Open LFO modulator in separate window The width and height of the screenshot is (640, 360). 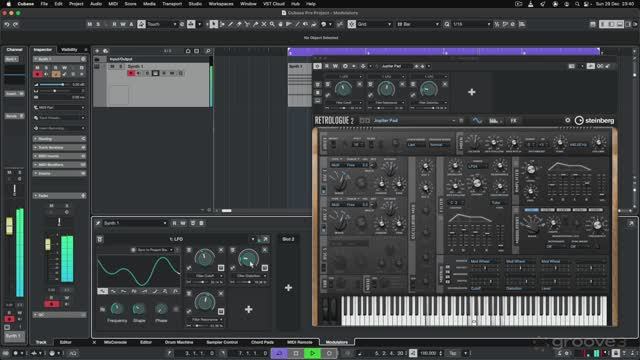coord(266,239)
